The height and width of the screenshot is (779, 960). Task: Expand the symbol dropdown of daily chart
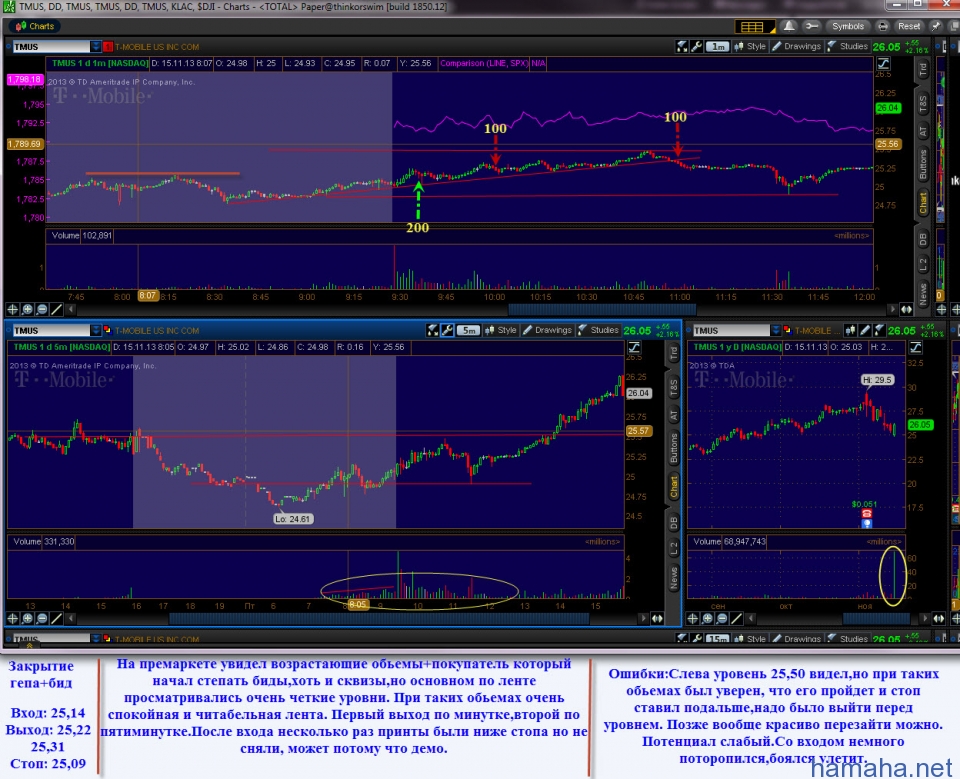[x=776, y=331]
